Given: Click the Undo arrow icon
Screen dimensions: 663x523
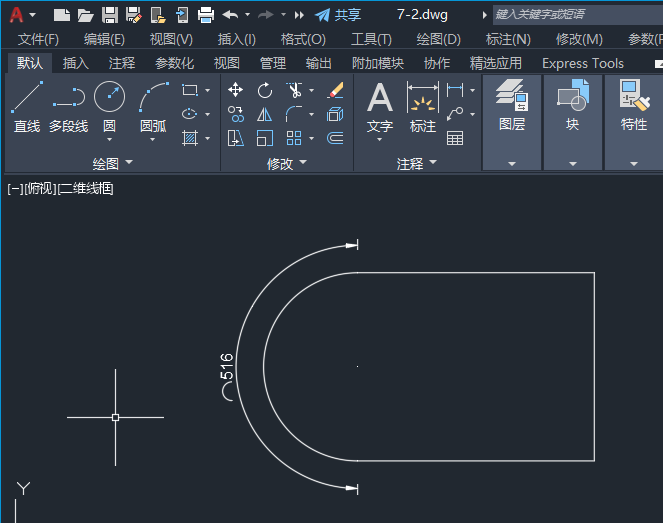Looking at the screenshot, I should click(x=230, y=15).
